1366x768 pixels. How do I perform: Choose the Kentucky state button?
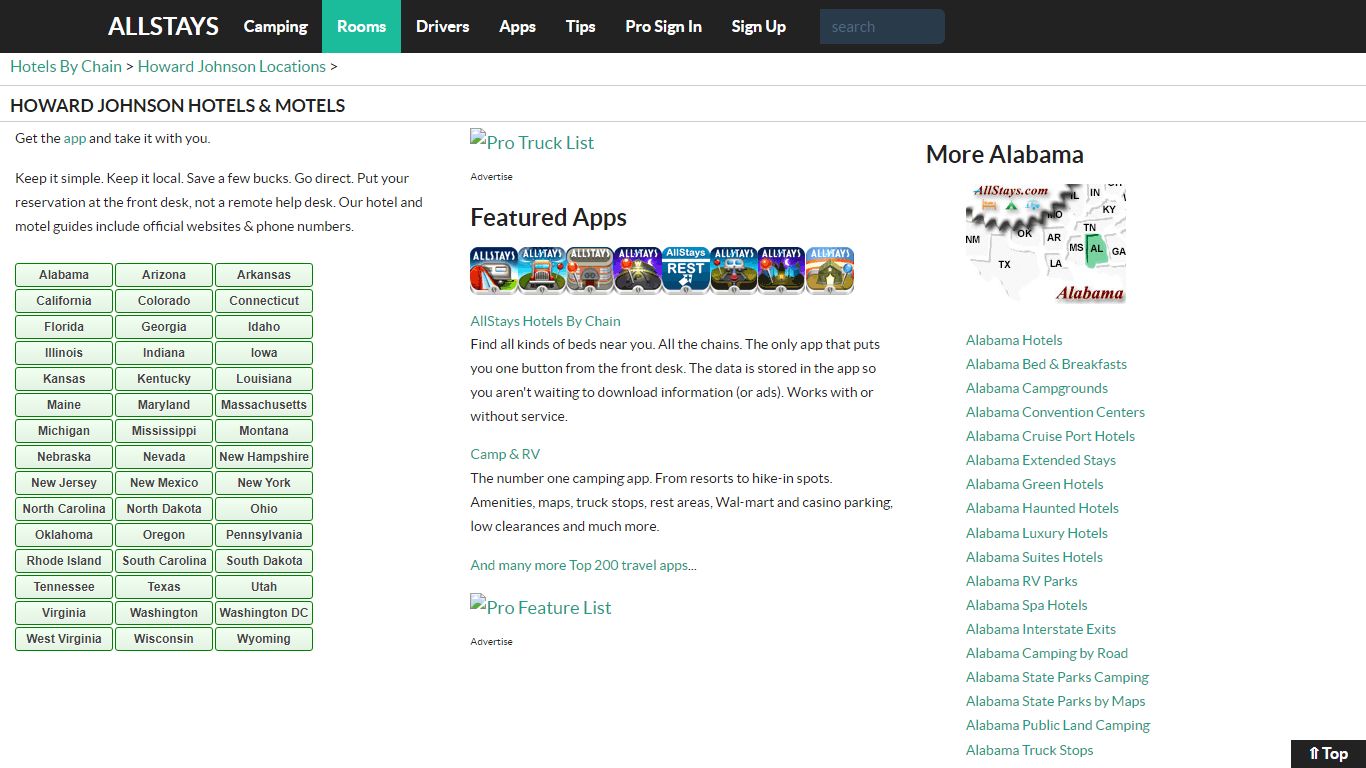click(164, 379)
